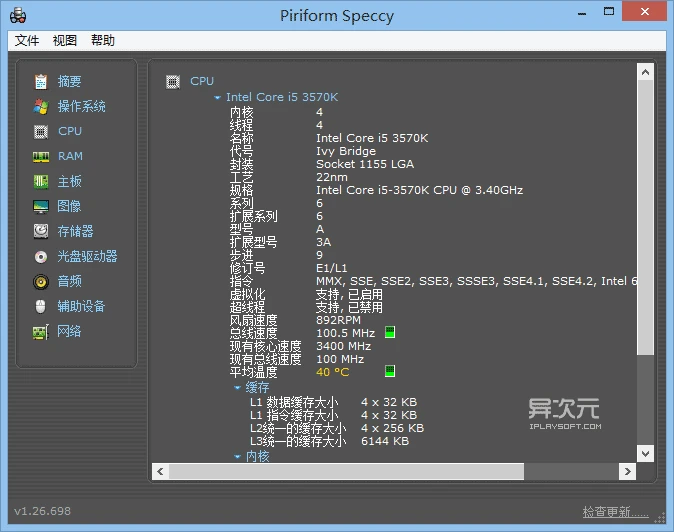This screenshot has width=674, height=532.
Task: Switch to 辅助设备 section
Action: pyautogui.click(x=81, y=306)
